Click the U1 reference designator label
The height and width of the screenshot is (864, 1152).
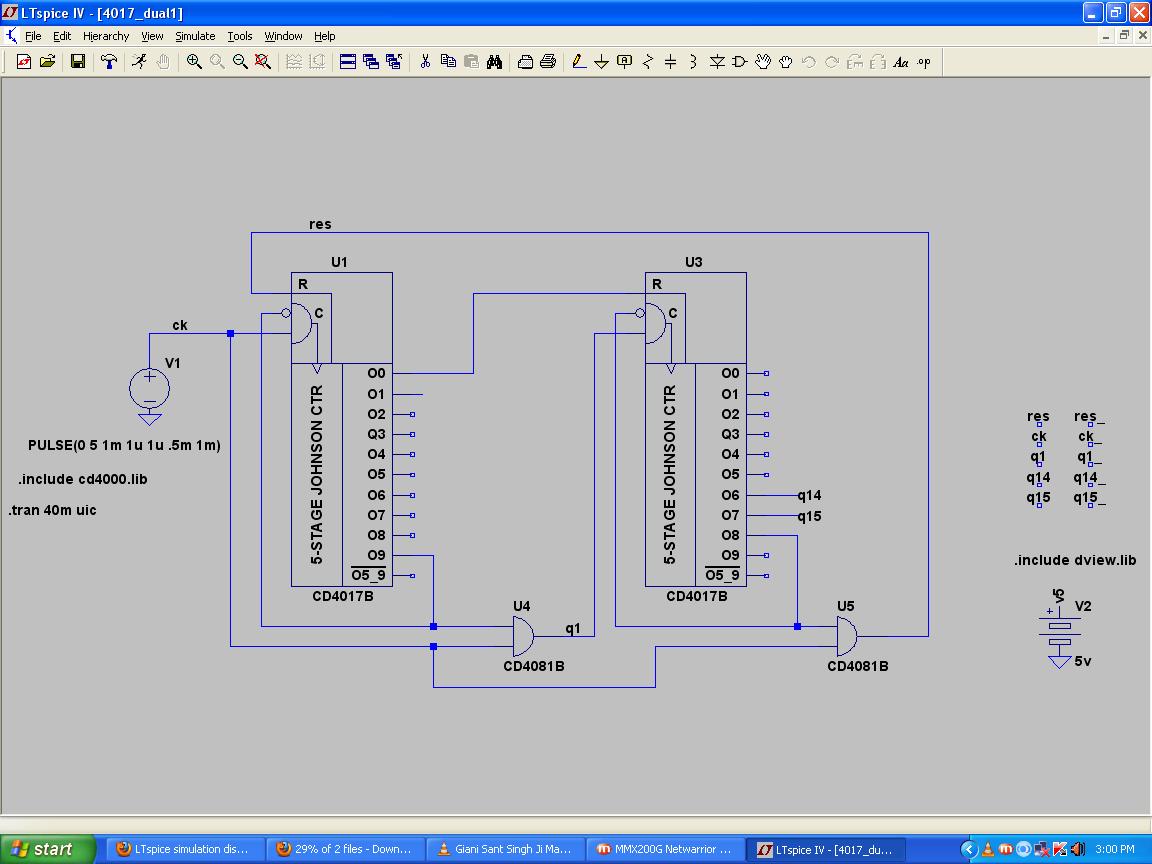coord(339,262)
